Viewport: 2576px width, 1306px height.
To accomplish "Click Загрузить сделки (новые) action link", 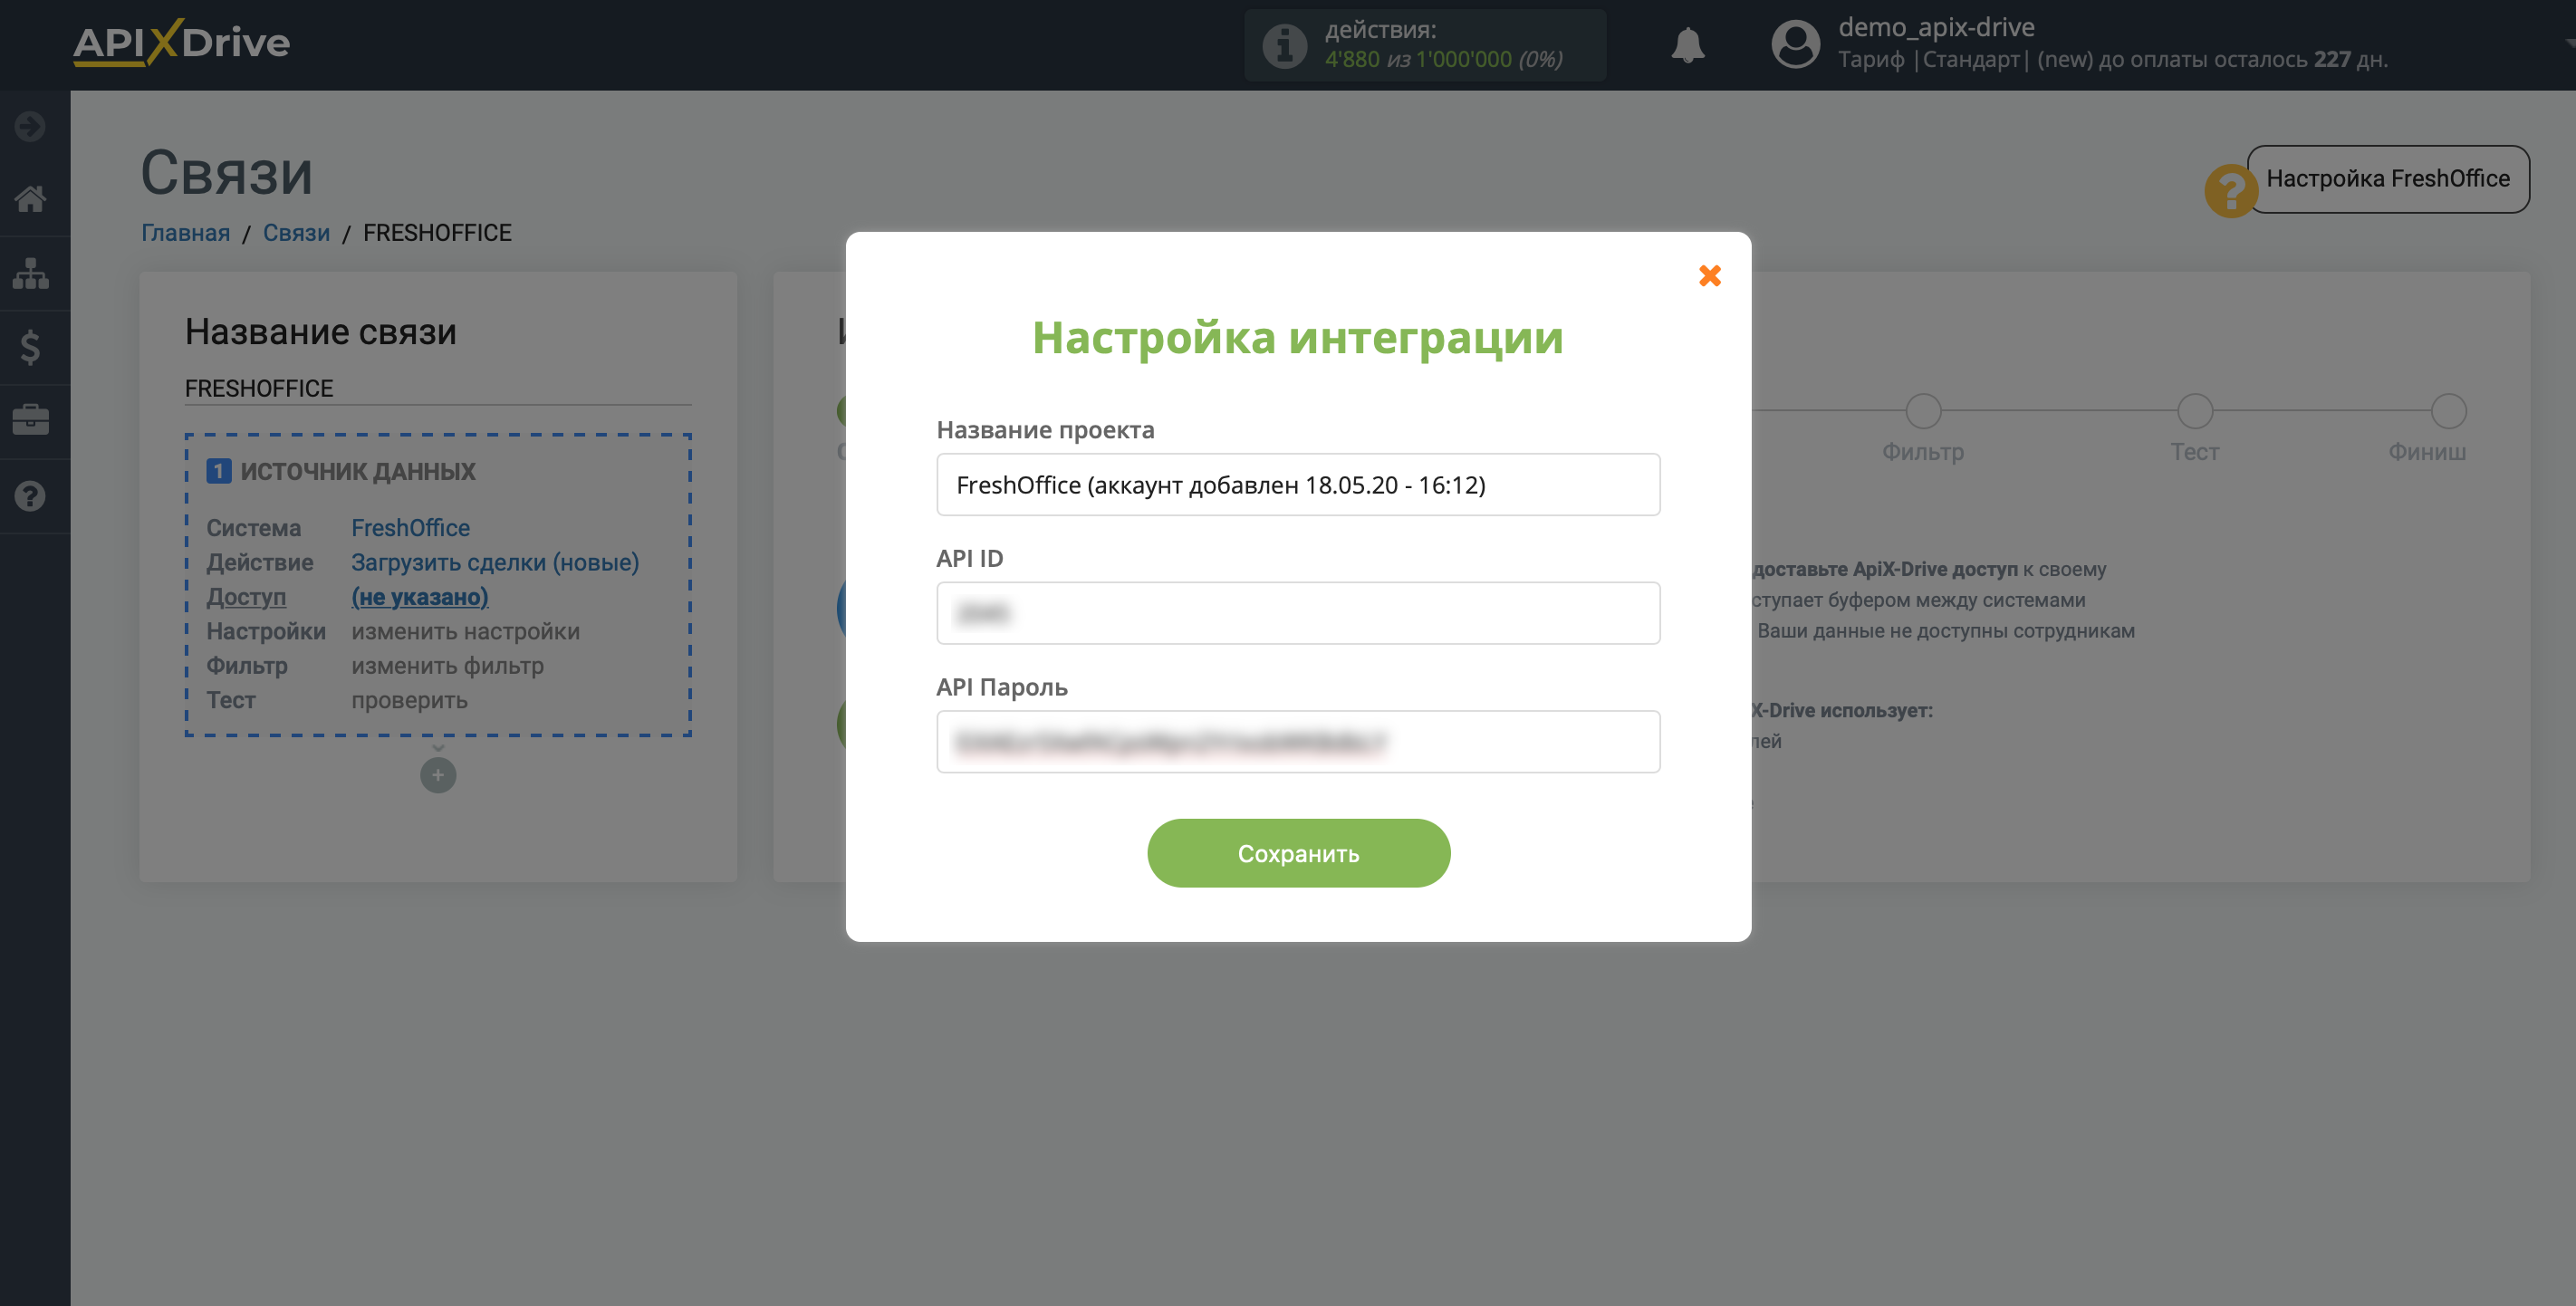I will (495, 562).
